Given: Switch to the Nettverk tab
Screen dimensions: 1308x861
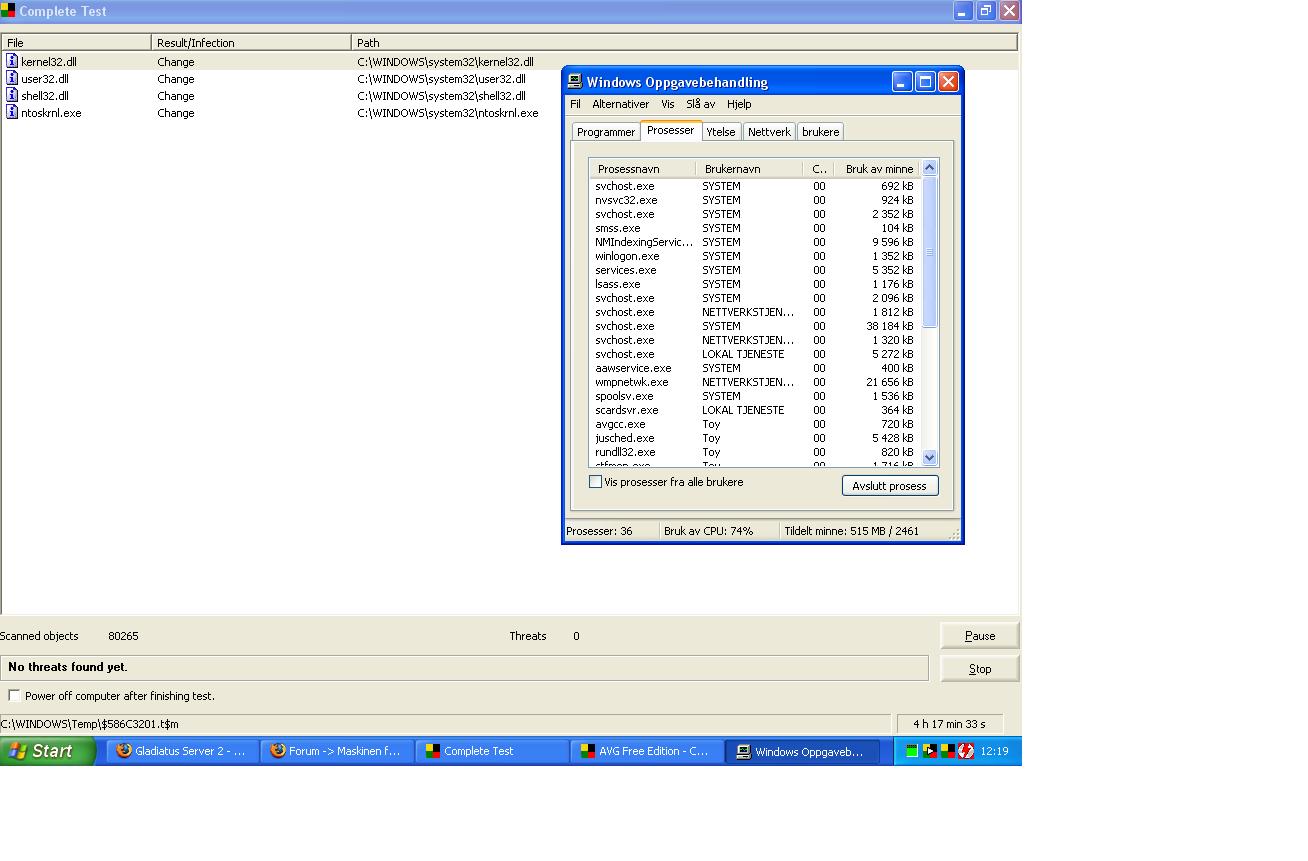Looking at the screenshot, I should coord(769,132).
